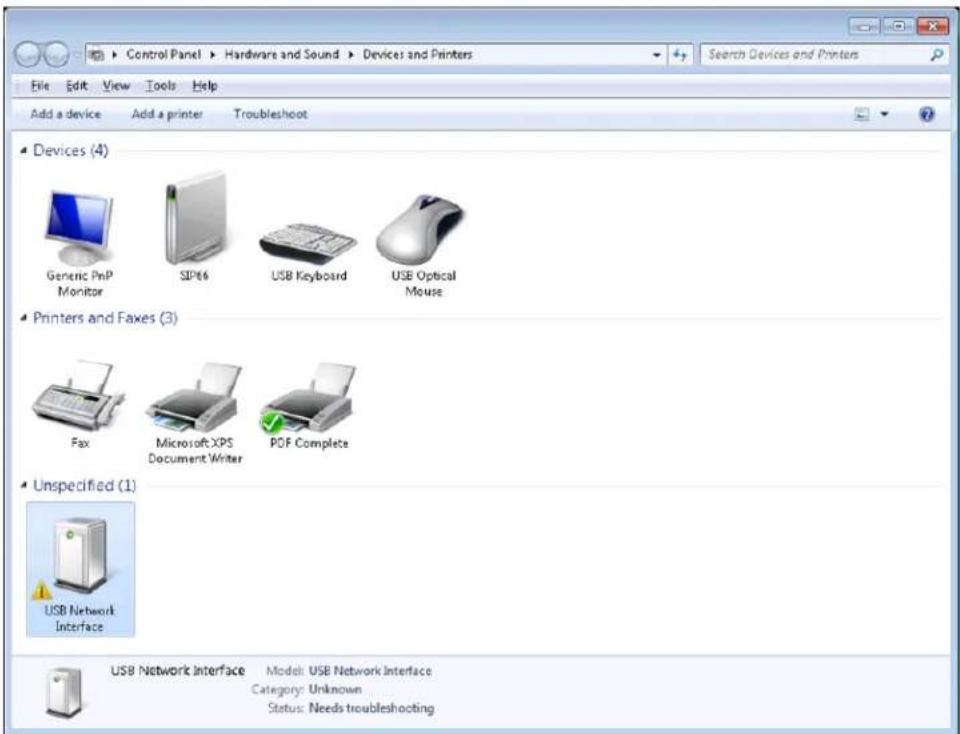
Task: Expand arrow after Hardware and Sound breadcrumb
Action: coord(351,54)
